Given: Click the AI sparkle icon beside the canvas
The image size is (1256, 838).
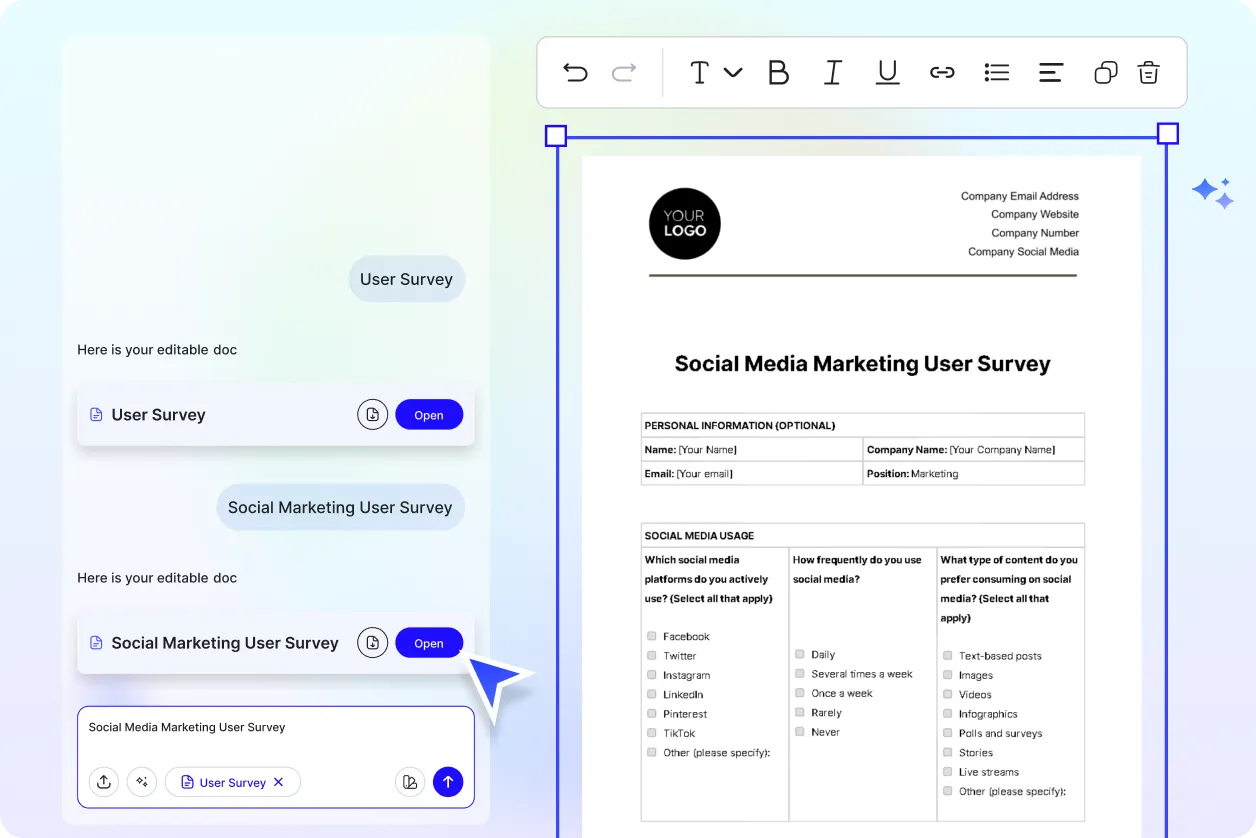Looking at the screenshot, I should [x=1212, y=192].
